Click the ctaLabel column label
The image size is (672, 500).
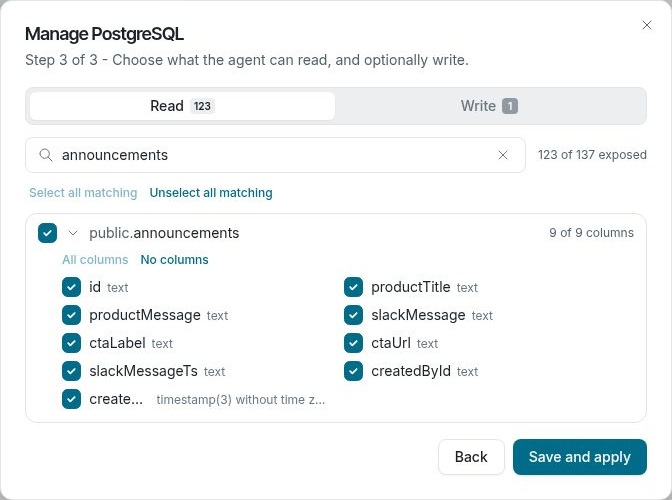(117, 343)
